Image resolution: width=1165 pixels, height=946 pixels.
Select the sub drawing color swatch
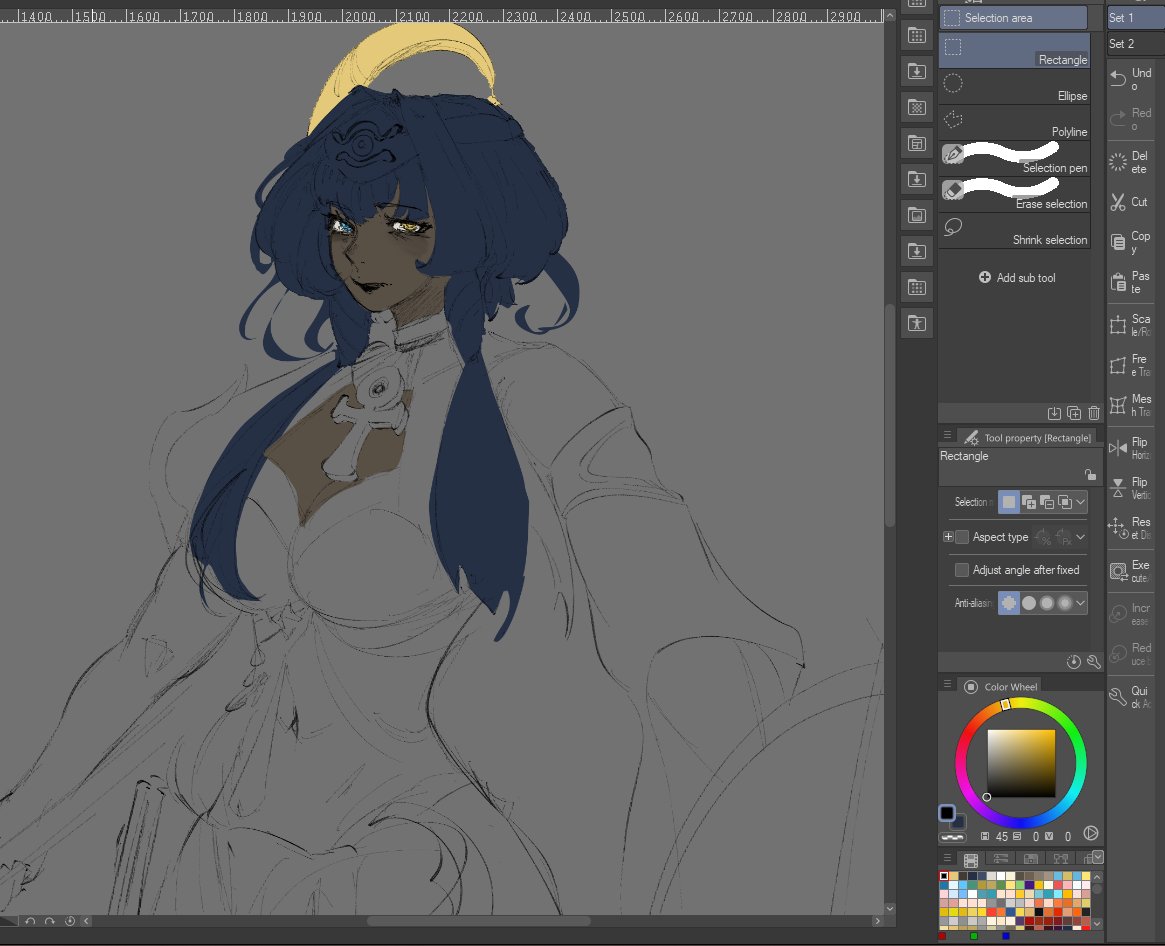[958, 822]
